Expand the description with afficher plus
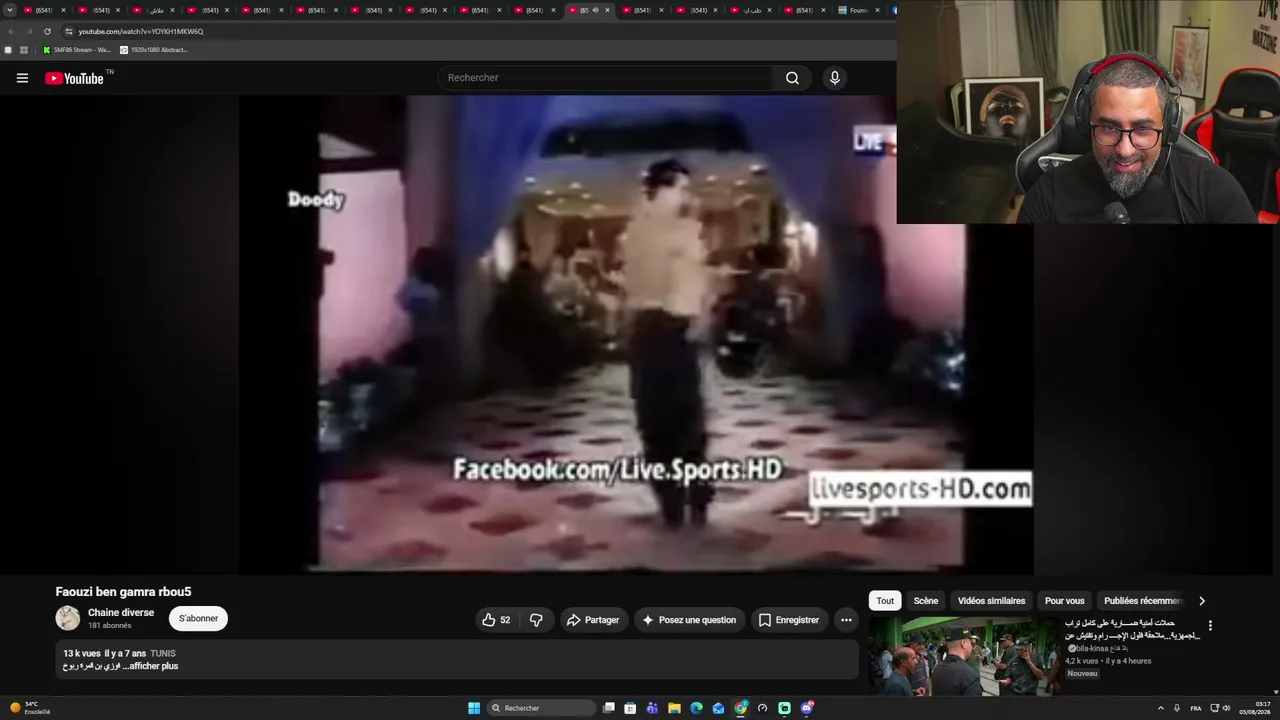 point(154,666)
